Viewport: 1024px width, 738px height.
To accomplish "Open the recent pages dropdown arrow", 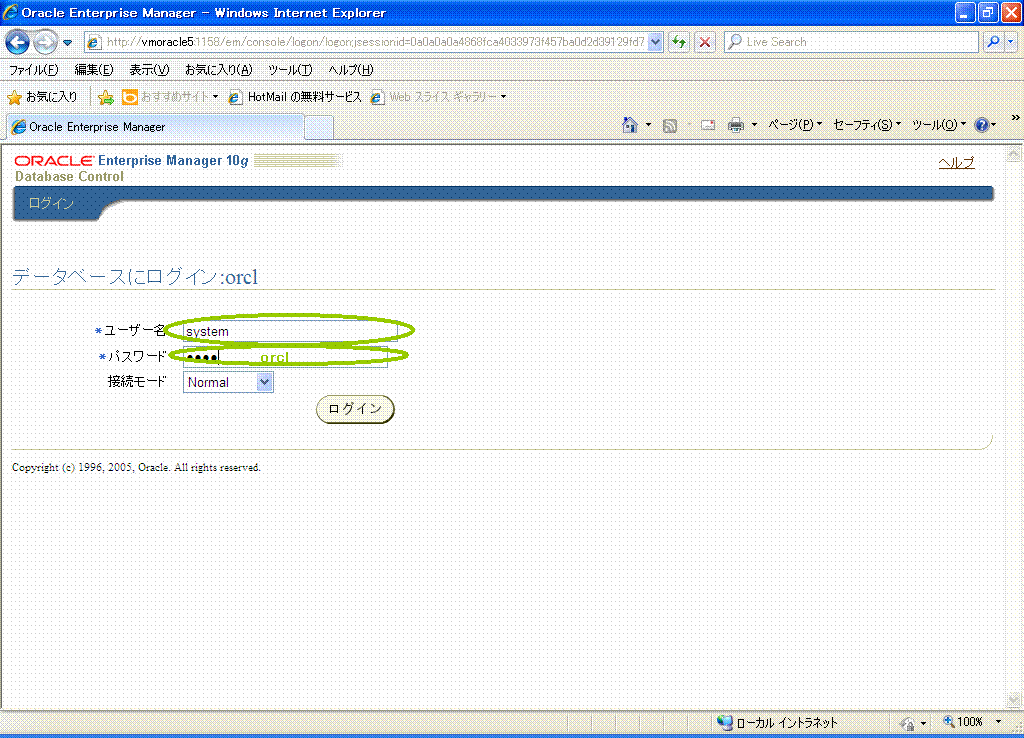I will tap(67, 43).
